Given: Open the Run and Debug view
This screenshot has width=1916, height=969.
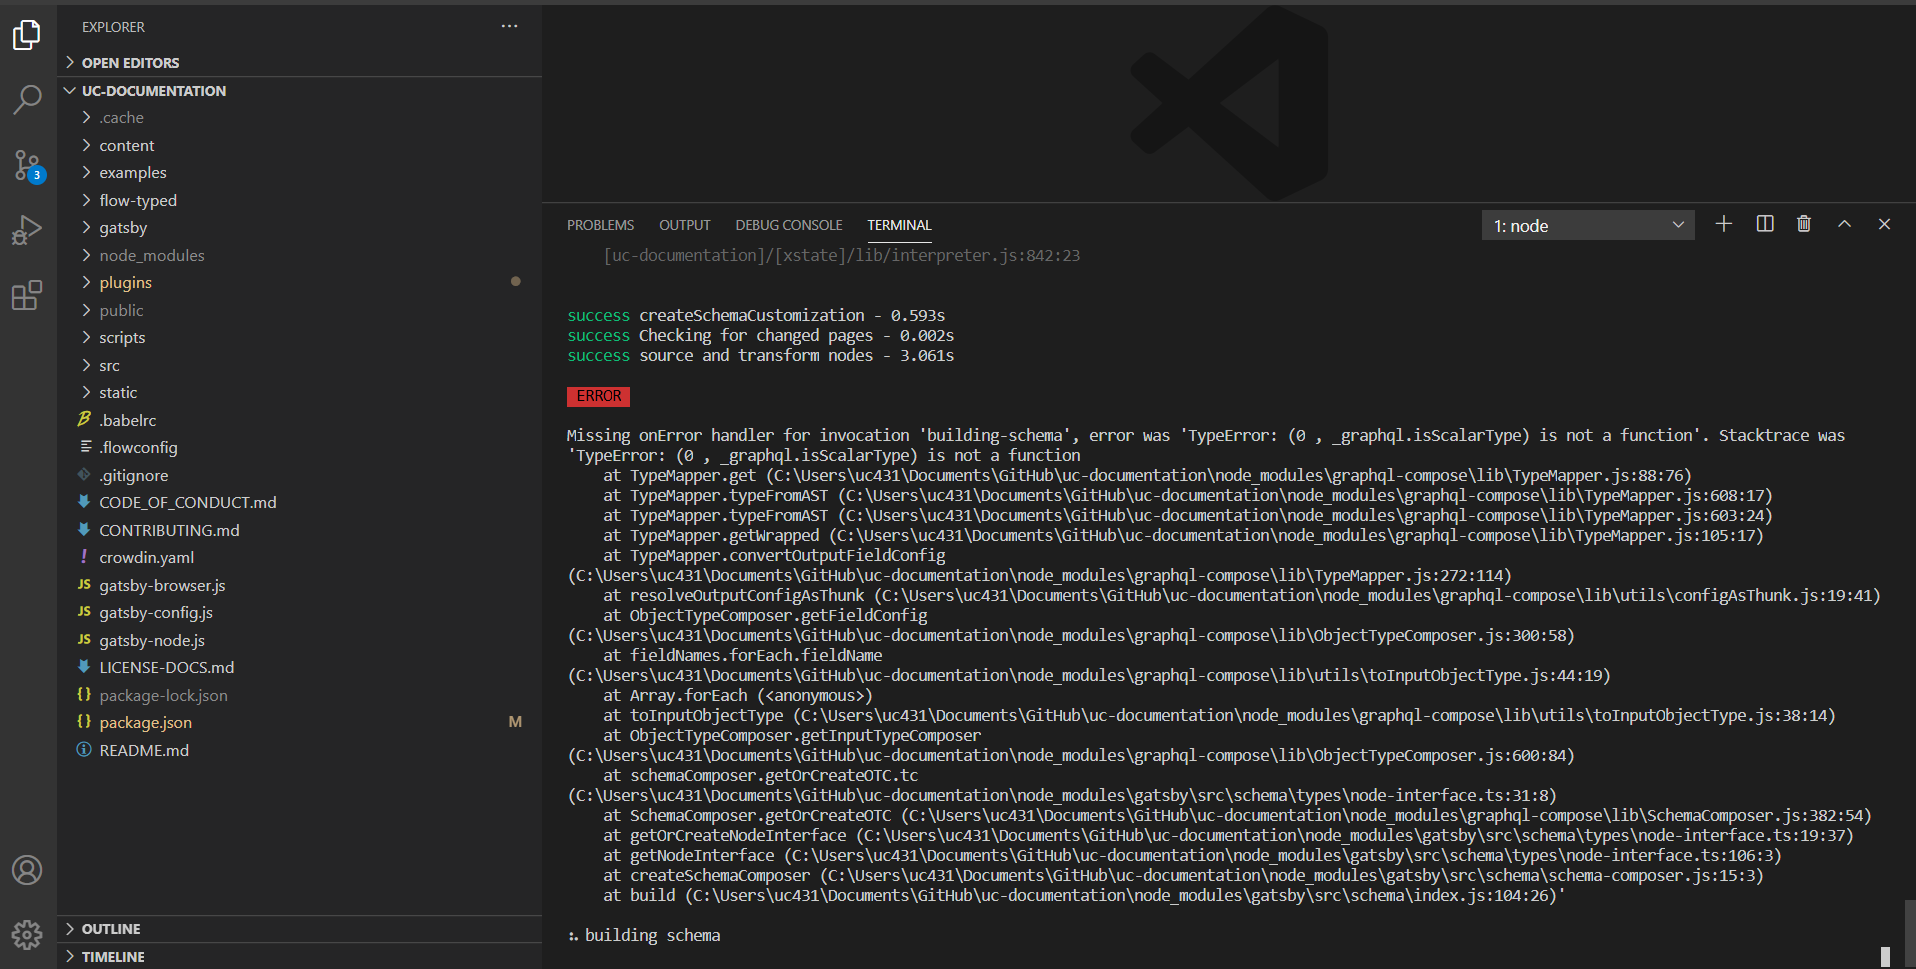Looking at the screenshot, I should coord(27,230).
